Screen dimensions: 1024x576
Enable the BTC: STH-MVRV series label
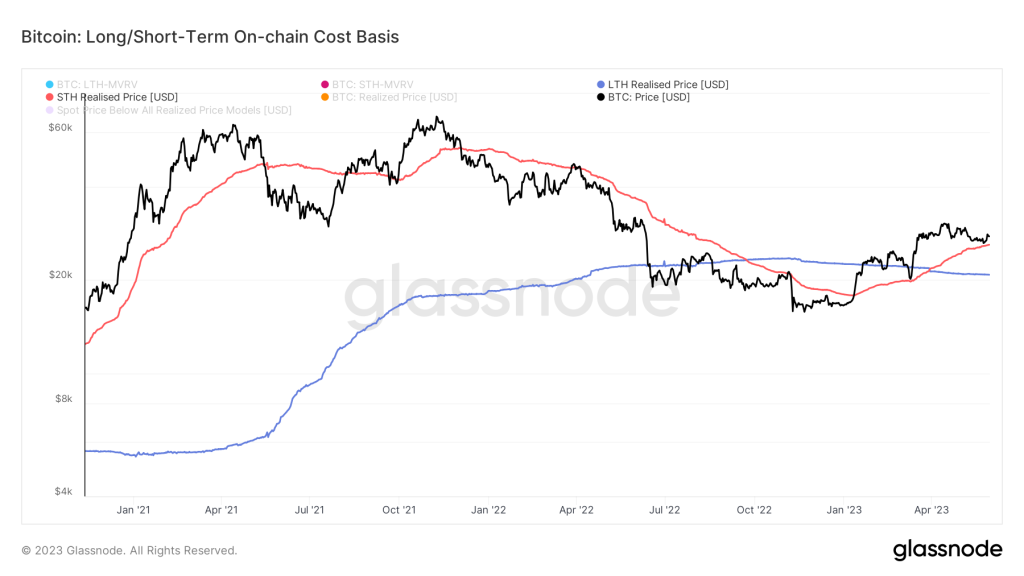click(372, 84)
